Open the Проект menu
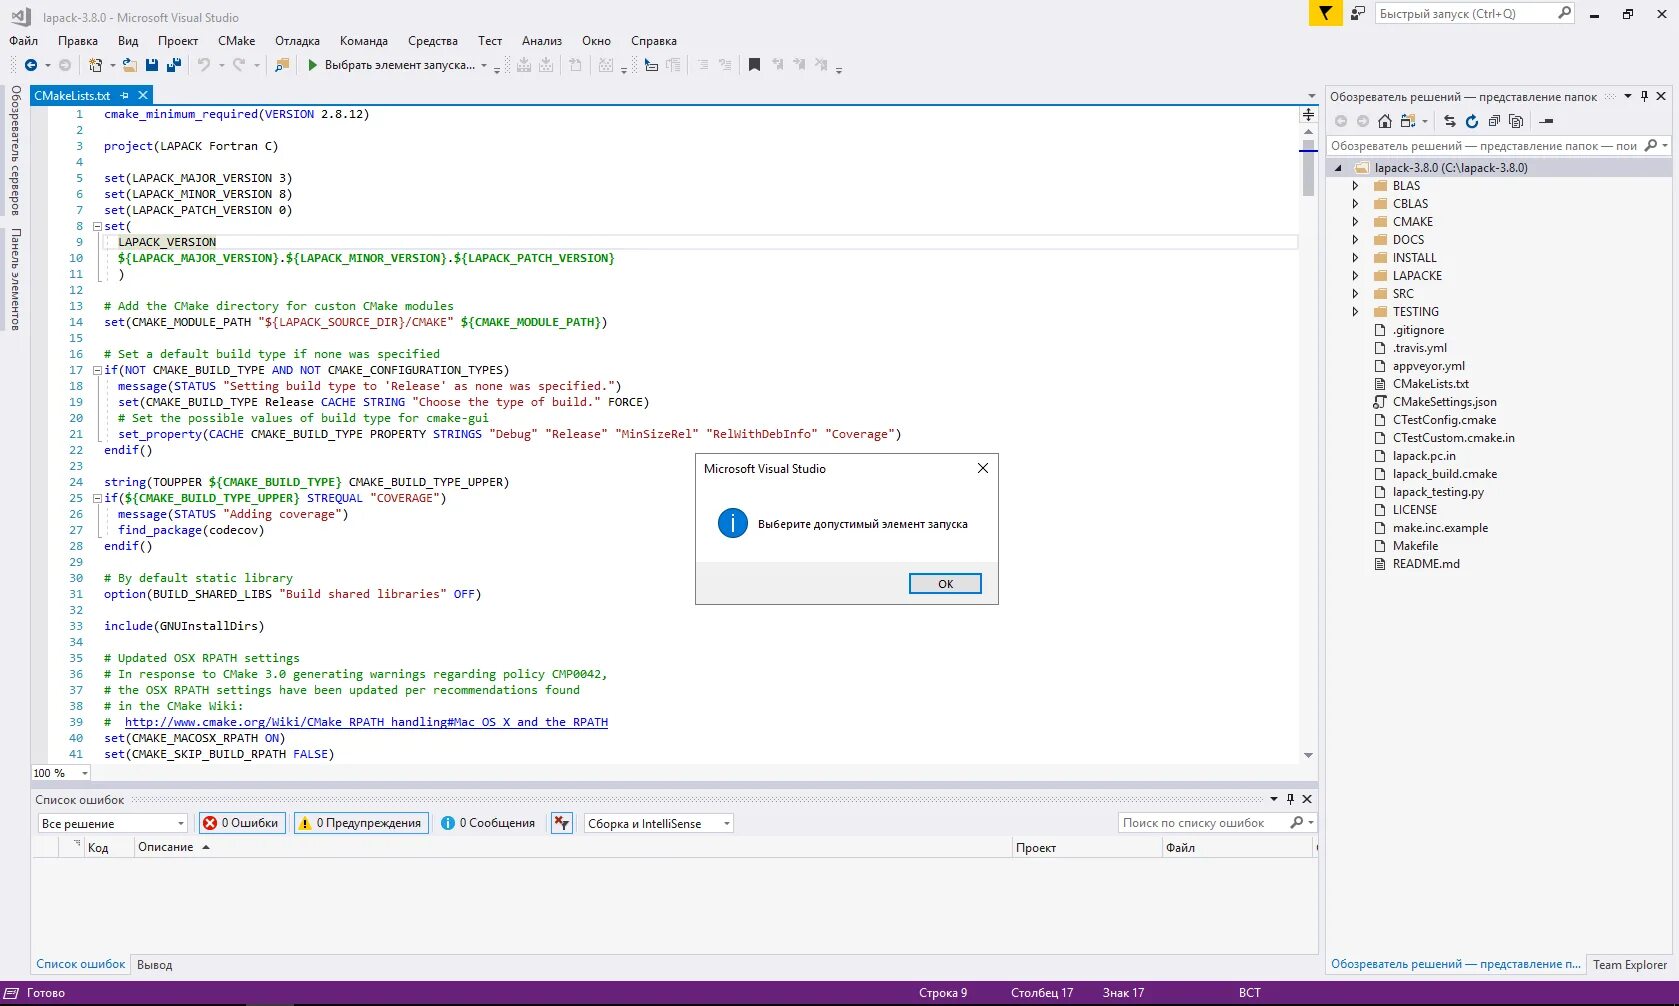1679x1006 pixels. [178, 41]
